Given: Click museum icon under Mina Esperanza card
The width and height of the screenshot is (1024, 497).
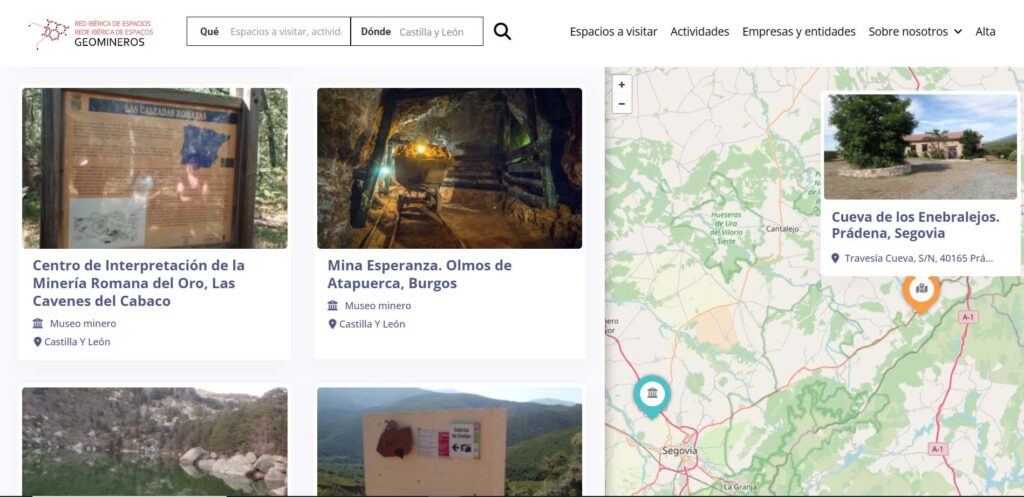Looking at the screenshot, I should [332, 306].
